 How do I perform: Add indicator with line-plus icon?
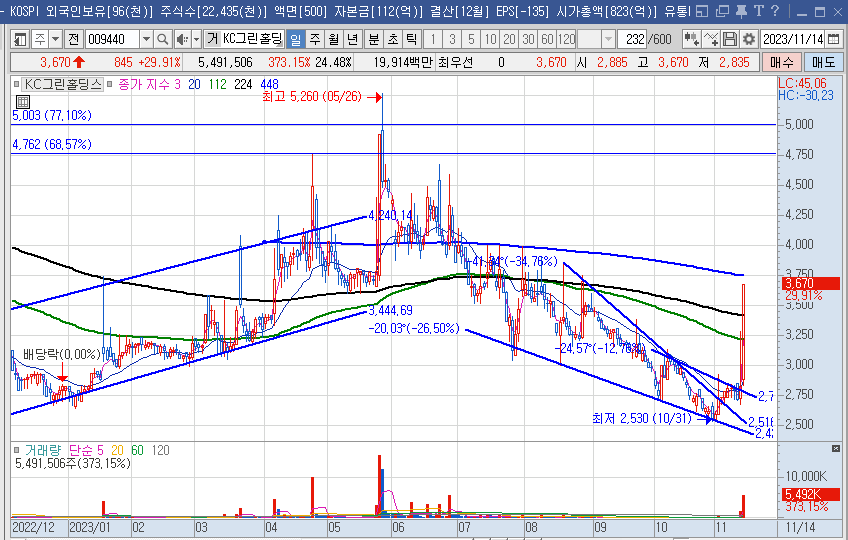[710, 39]
